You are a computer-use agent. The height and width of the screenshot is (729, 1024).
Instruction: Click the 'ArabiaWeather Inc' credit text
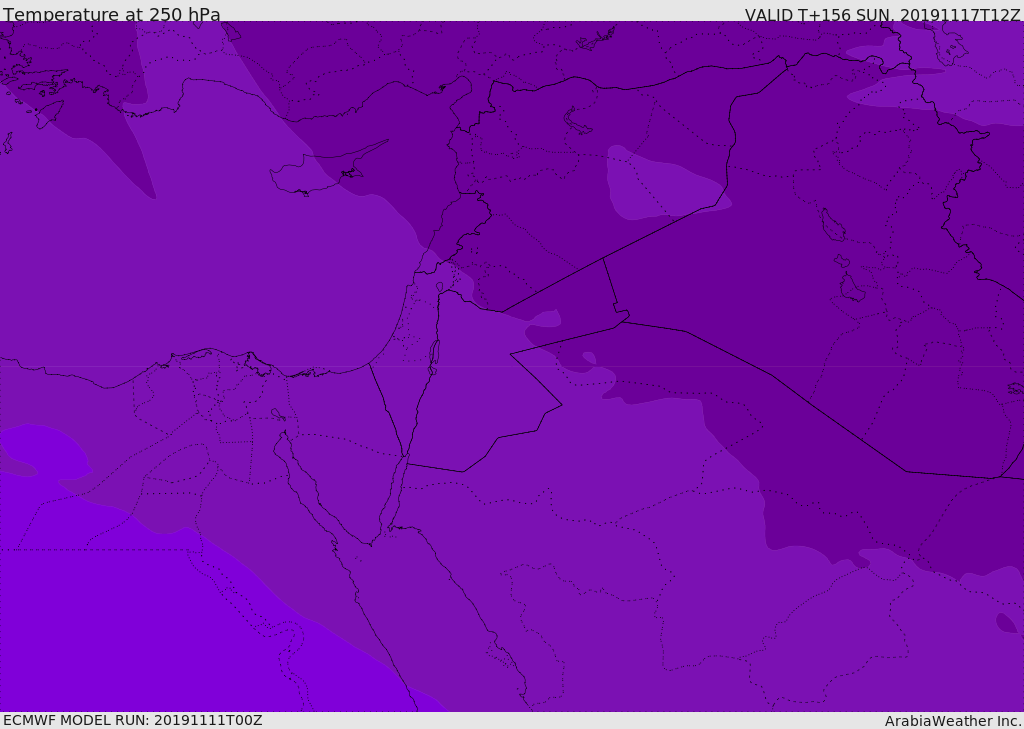pos(952,721)
